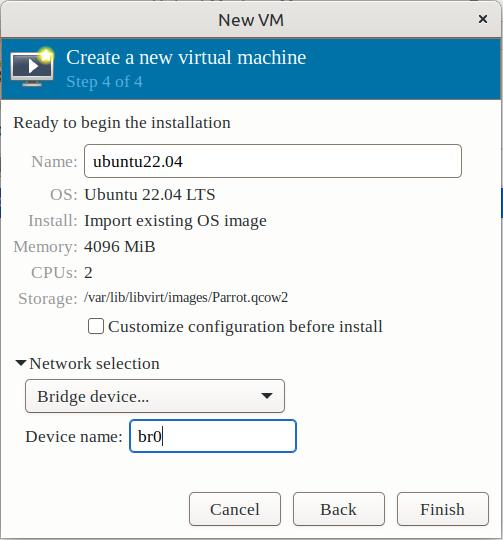Click the Install value Import existing OS image

(x=175, y=221)
